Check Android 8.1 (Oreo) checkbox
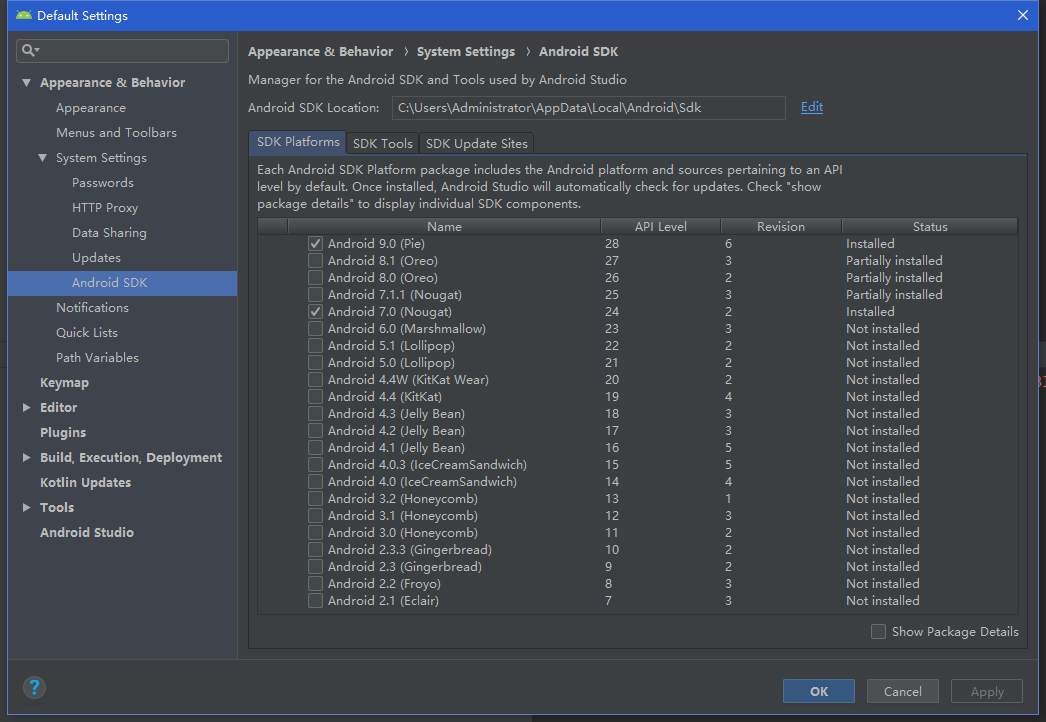The height and width of the screenshot is (722, 1046). tap(316, 260)
